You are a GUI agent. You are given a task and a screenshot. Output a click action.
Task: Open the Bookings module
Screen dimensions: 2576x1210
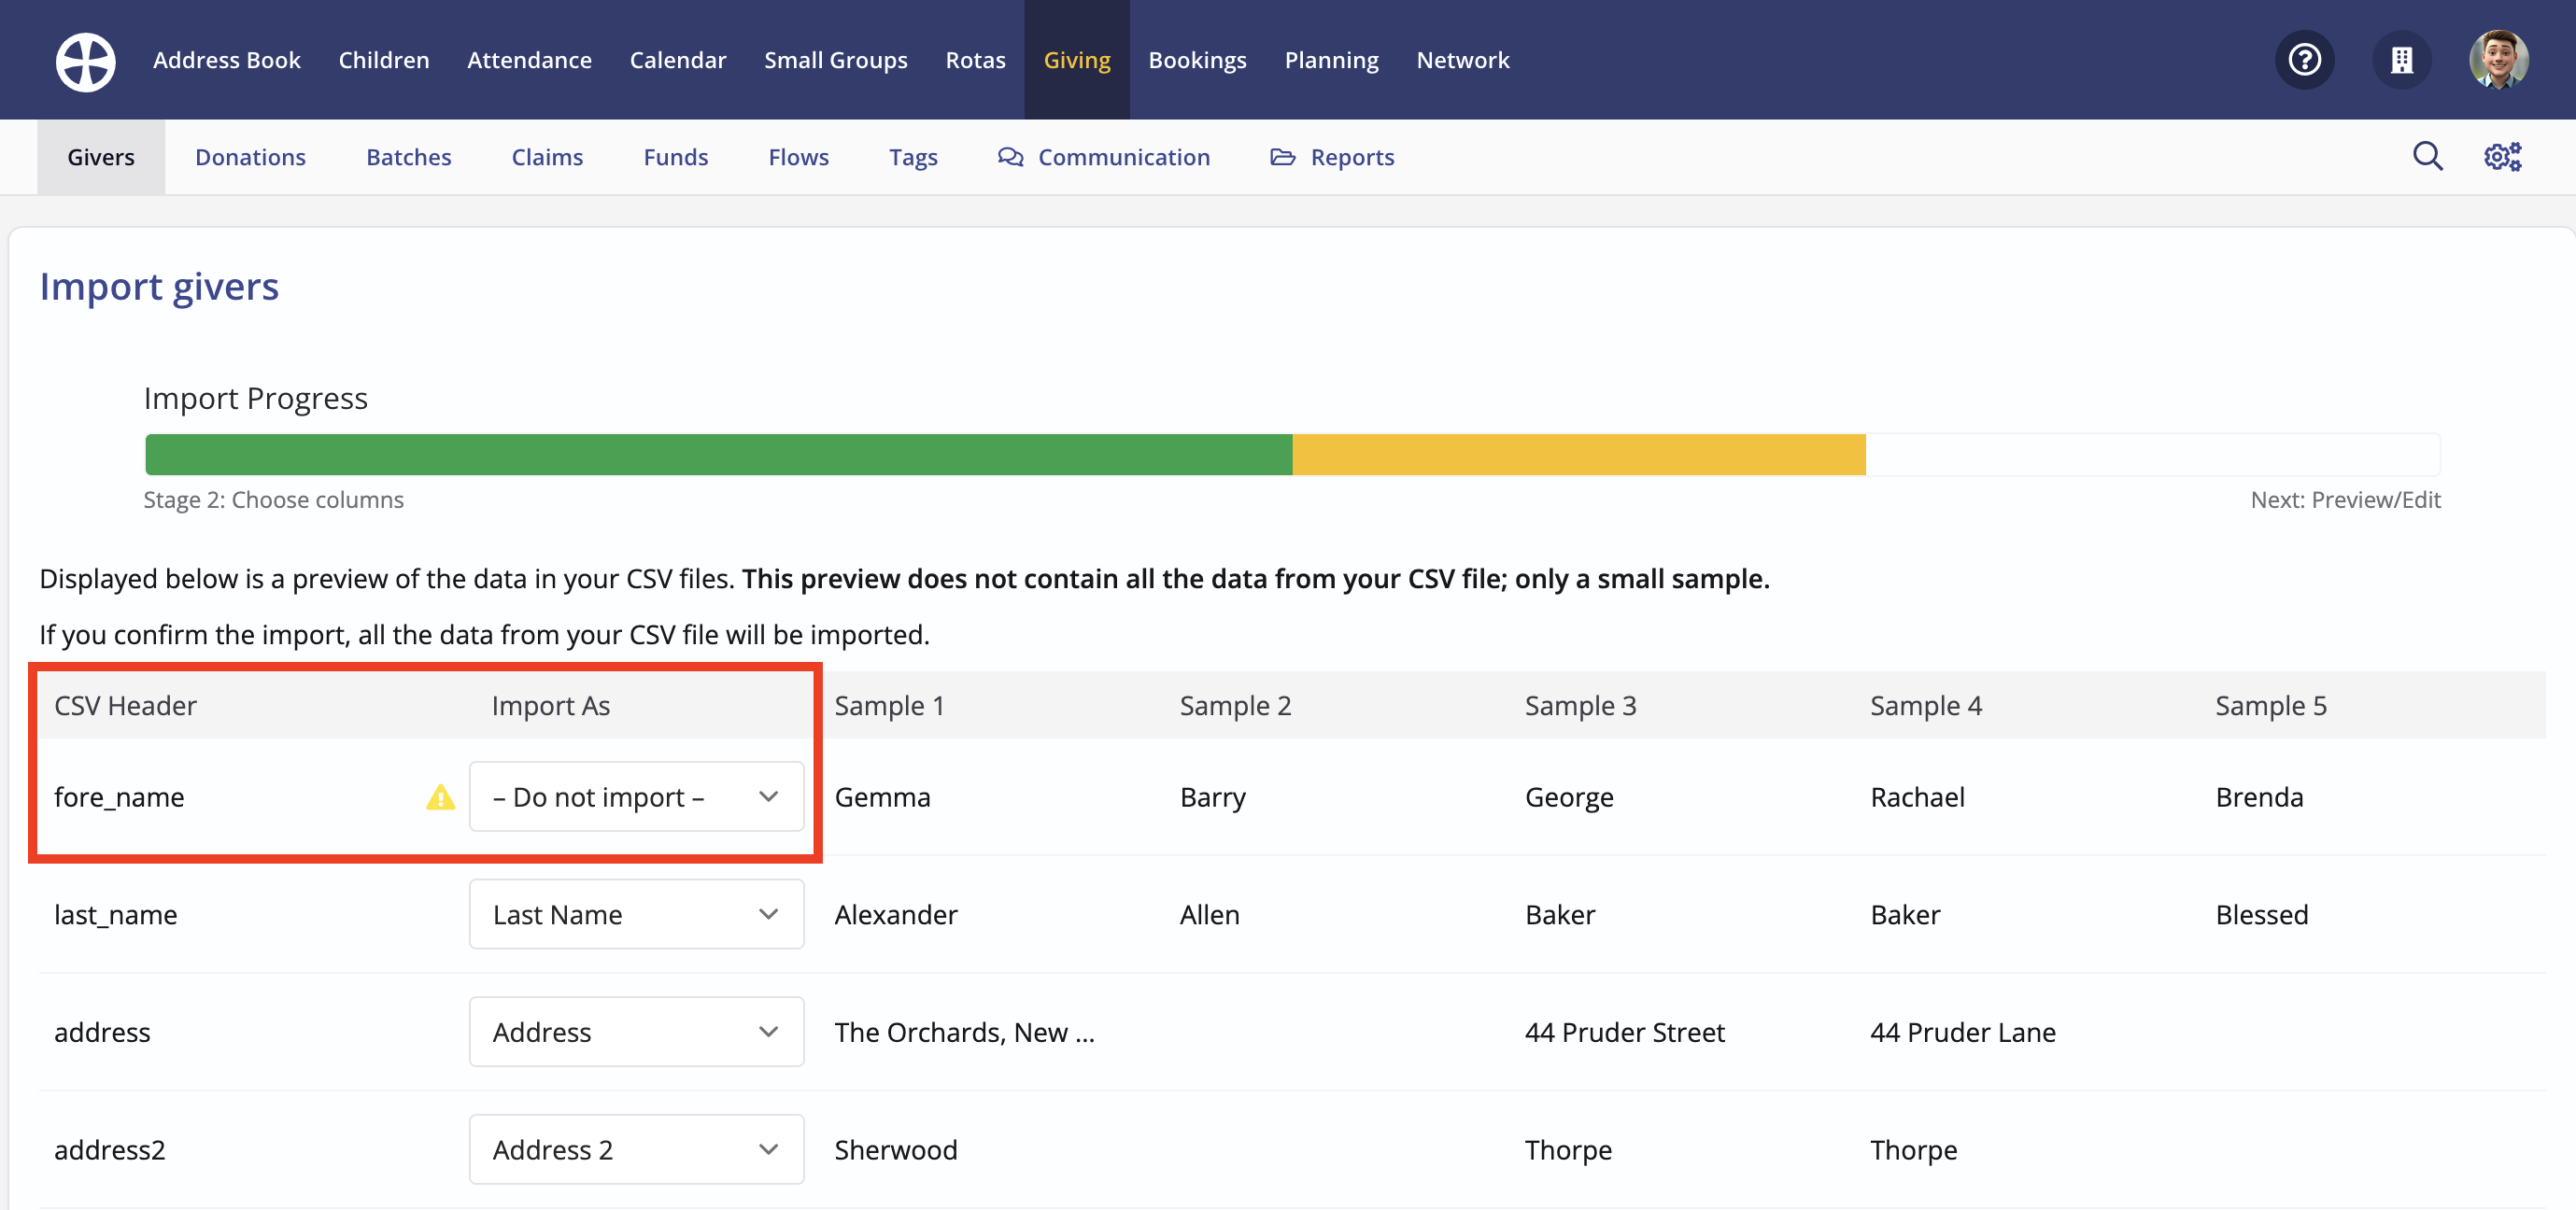[x=1197, y=60]
